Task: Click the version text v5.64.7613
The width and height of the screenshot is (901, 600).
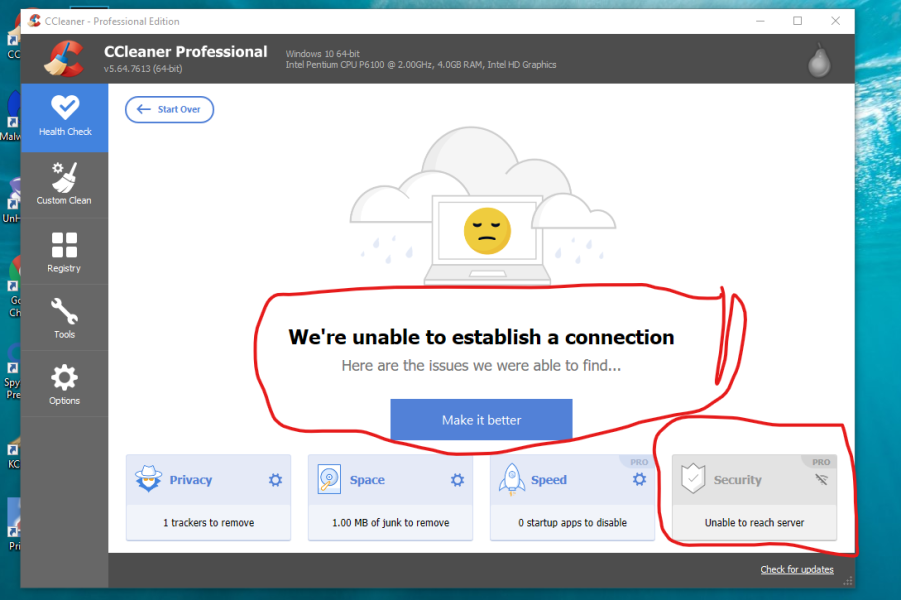Action: [143, 68]
